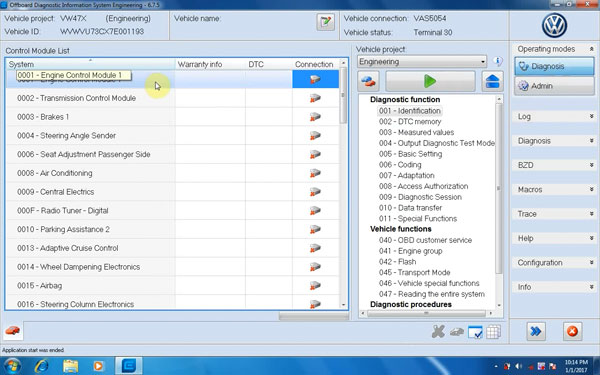Click the function tree horizontal scrollbar
Image resolution: width=600 pixels, height=375 pixels.
pyautogui.click(x=426, y=313)
